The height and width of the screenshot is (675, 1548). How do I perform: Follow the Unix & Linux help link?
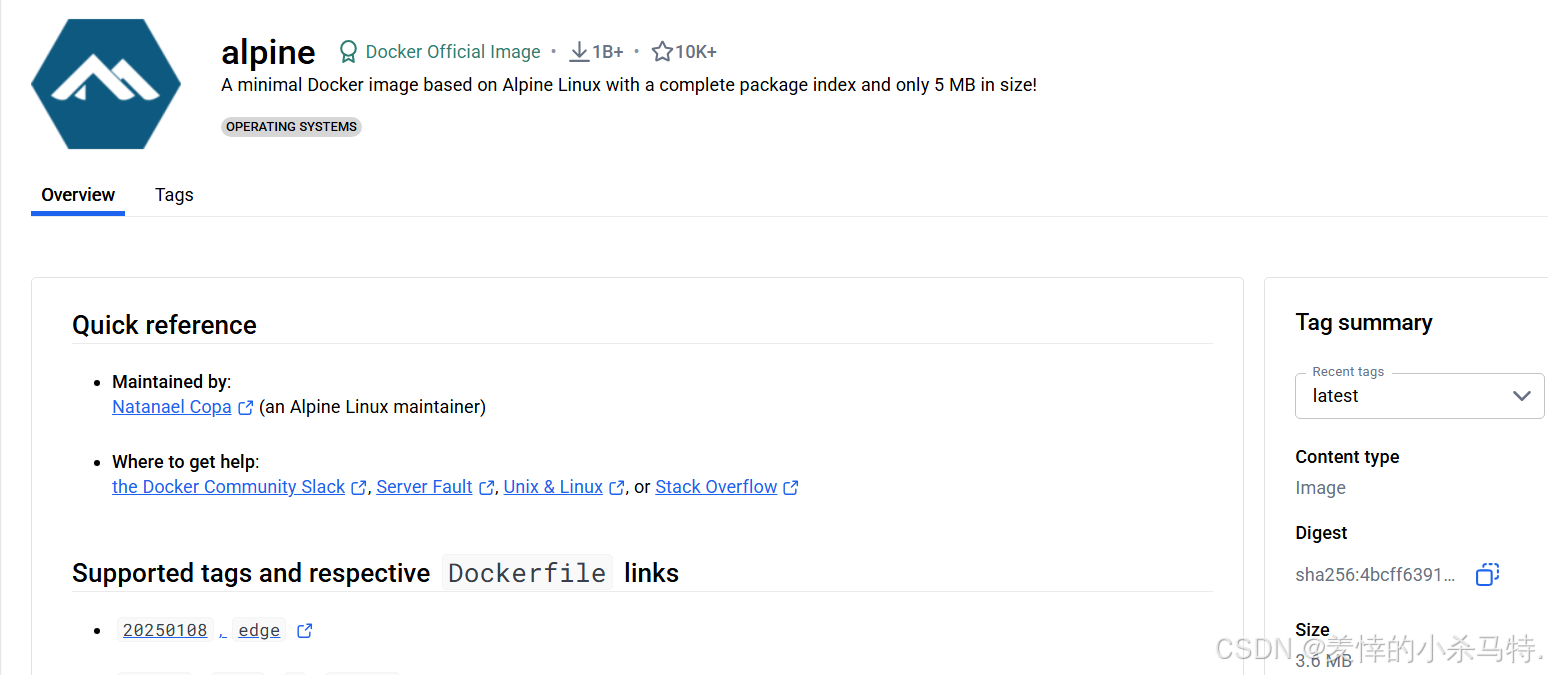(553, 487)
